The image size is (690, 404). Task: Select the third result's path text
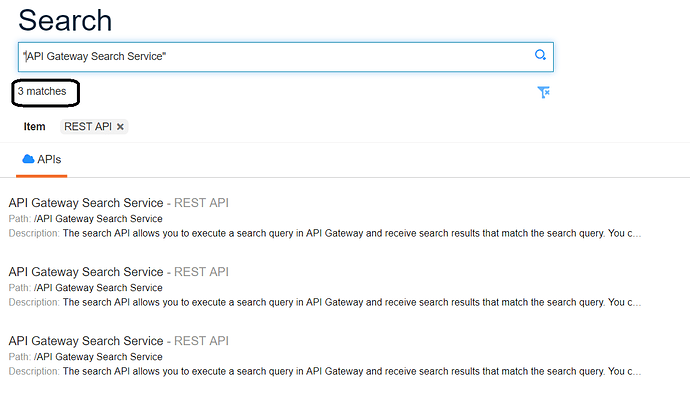(x=98, y=357)
